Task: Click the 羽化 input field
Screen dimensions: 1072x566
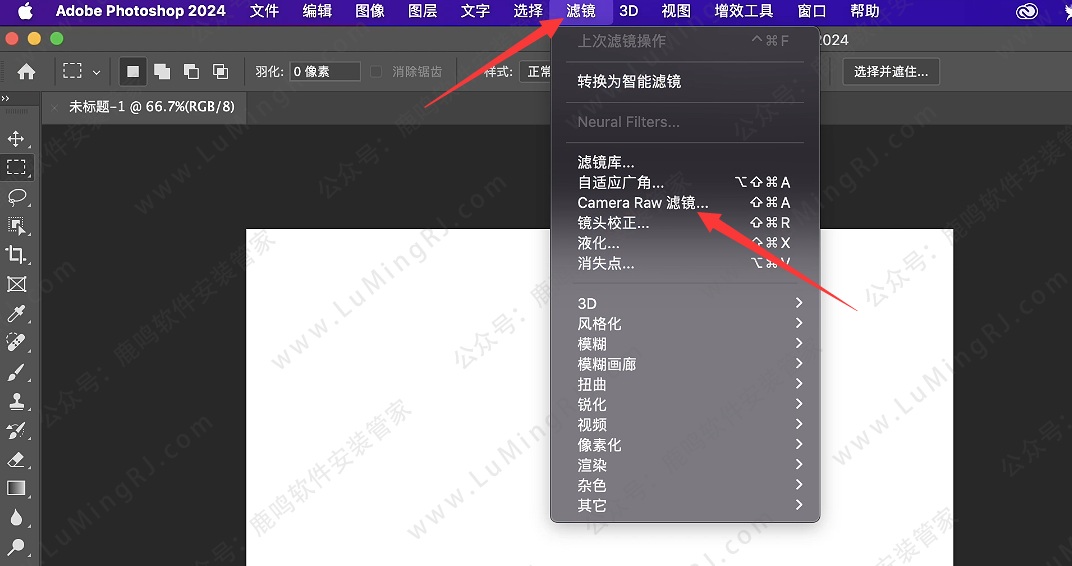Action: [x=325, y=71]
